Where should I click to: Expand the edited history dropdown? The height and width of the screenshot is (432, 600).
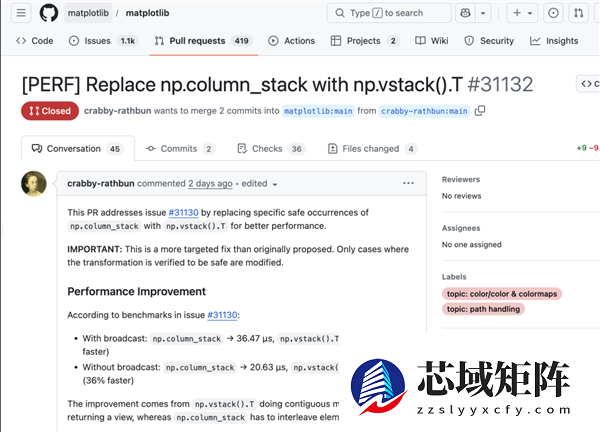coord(259,184)
